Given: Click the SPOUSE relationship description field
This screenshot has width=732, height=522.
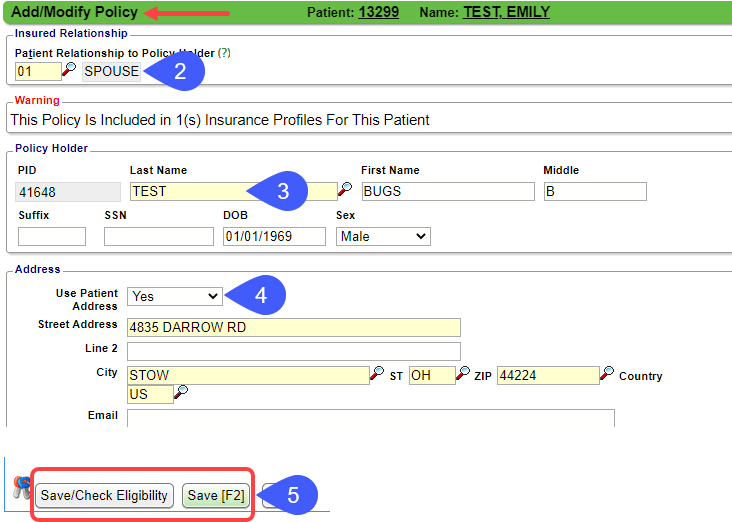Looking at the screenshot, I should [x=112, y=71].
